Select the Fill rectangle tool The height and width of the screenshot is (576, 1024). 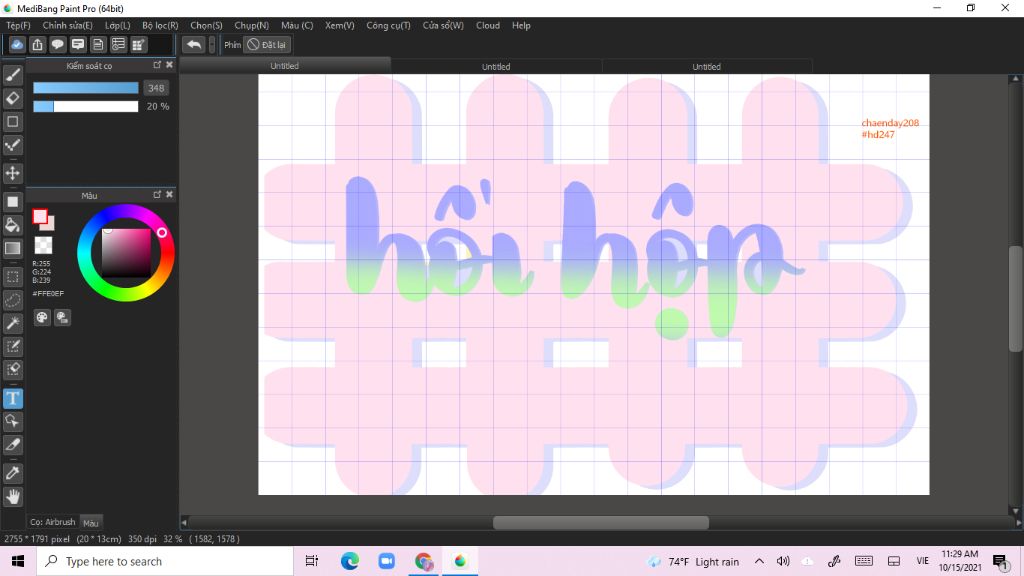pos(12,202)
